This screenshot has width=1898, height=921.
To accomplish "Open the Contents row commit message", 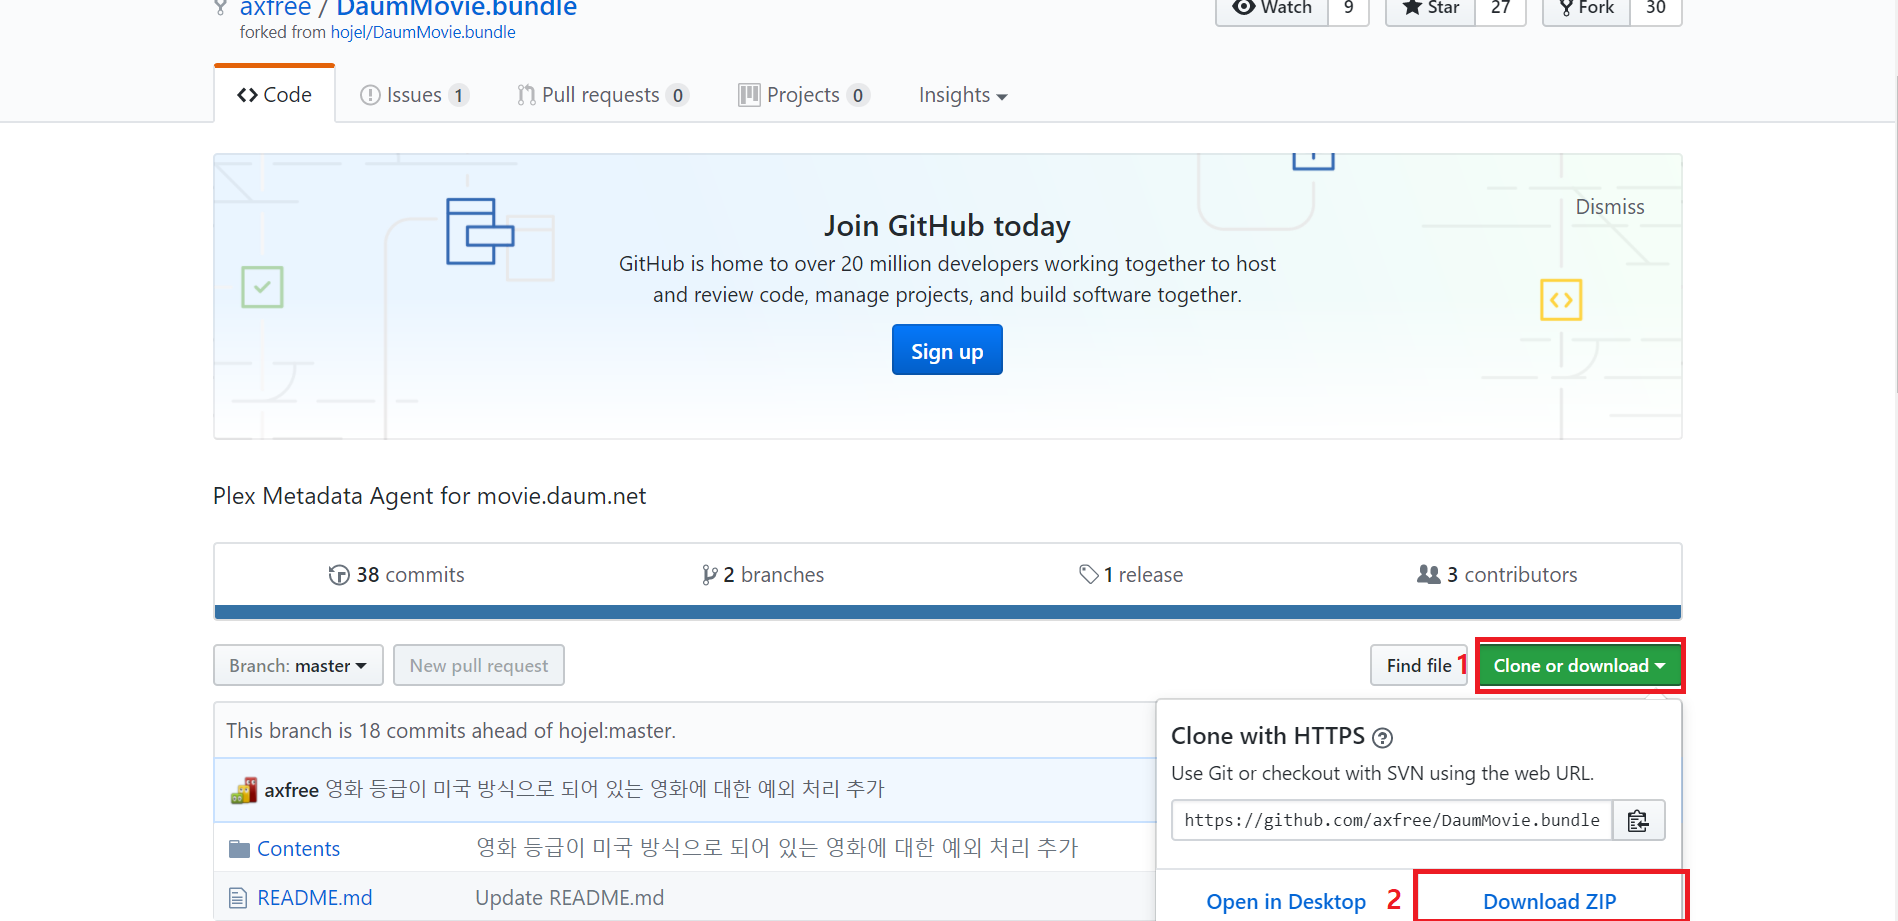I will (776, 848).
